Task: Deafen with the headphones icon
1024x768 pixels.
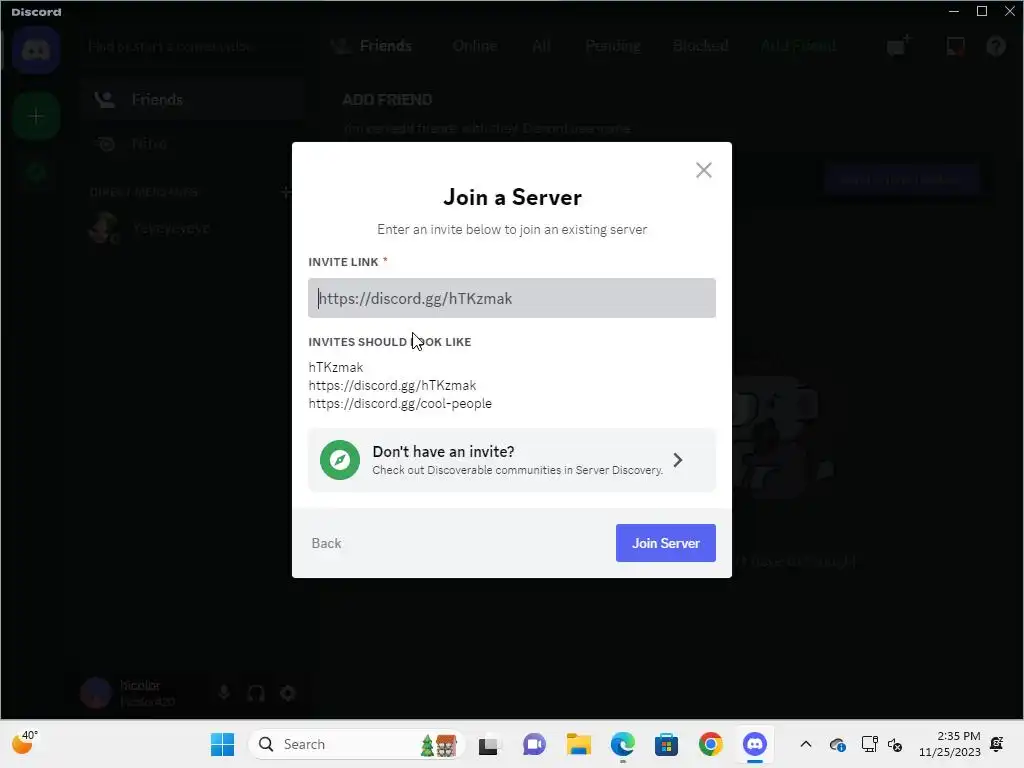Action: (x=256, y=693)
